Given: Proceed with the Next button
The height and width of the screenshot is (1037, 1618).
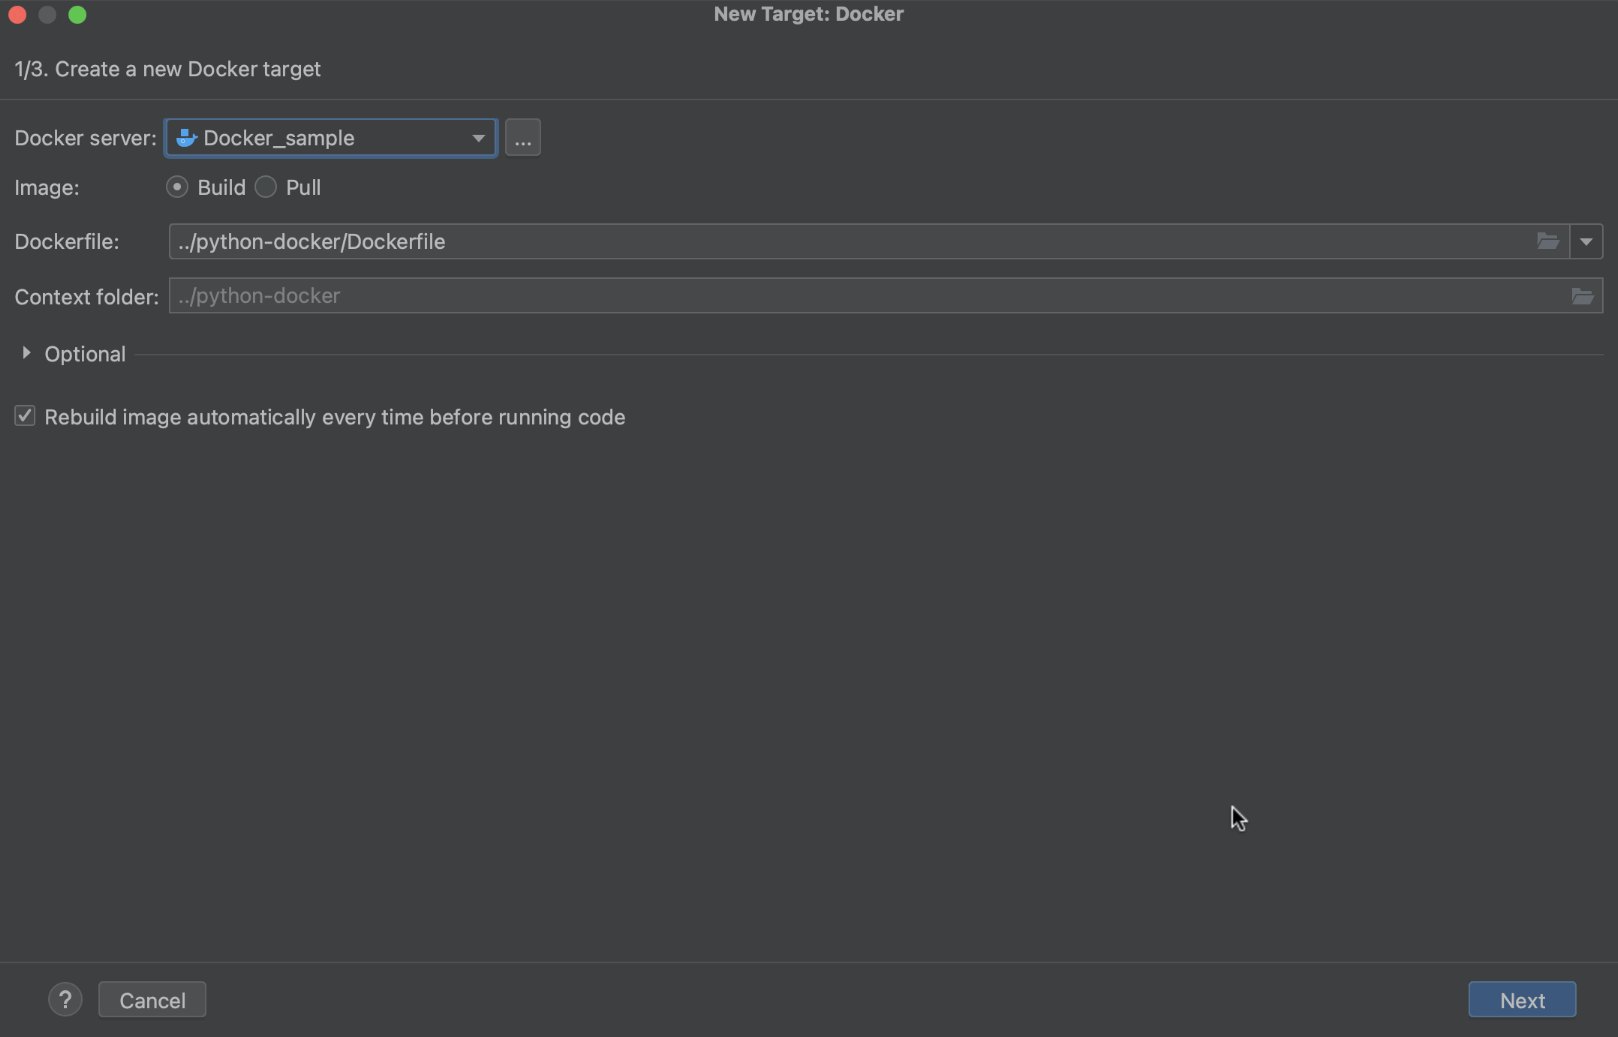Looking at the screenshot, I should click(x=1521, y=1000).
